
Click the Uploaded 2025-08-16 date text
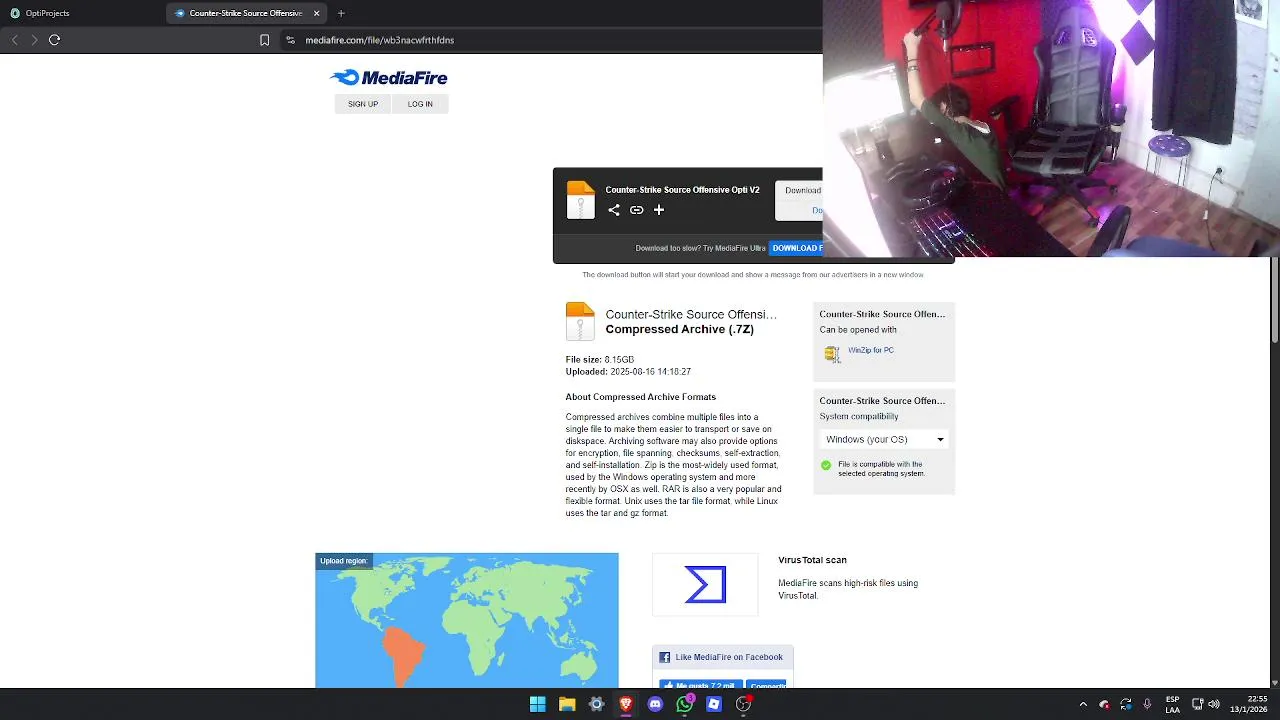click(x=628, y=371)
